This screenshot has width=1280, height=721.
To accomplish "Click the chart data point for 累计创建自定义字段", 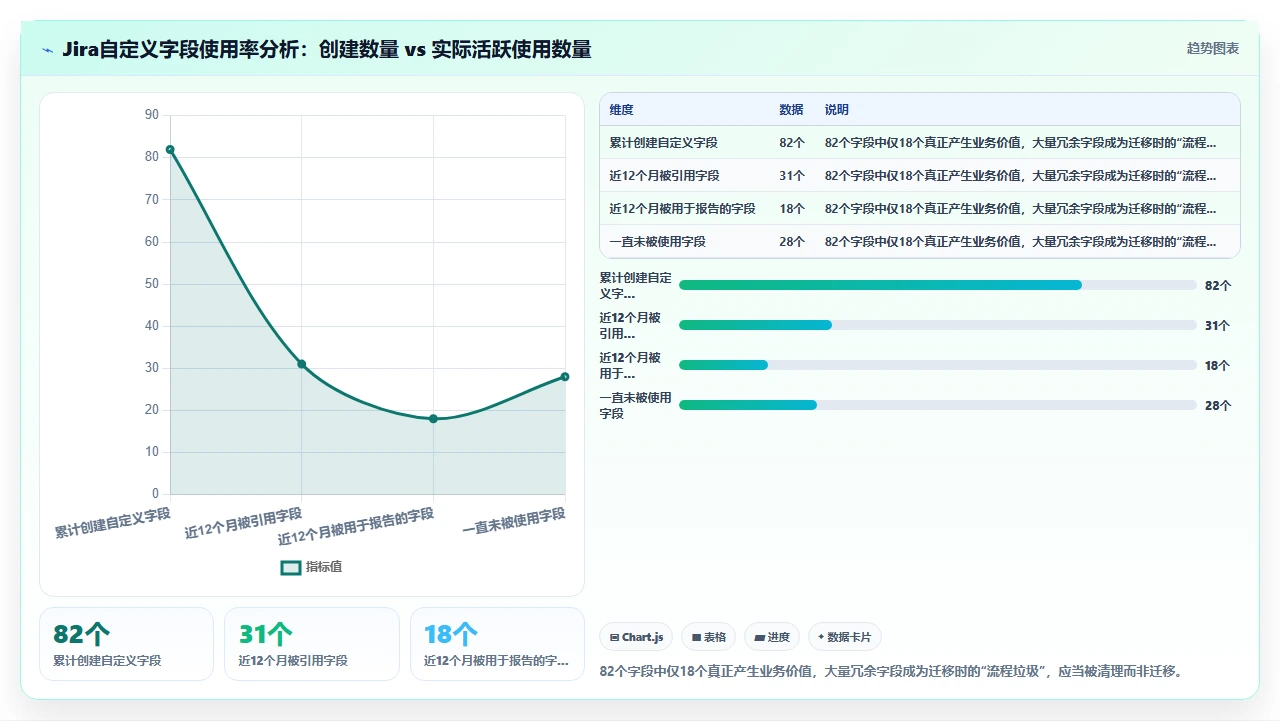I will (x=170, y=150).
